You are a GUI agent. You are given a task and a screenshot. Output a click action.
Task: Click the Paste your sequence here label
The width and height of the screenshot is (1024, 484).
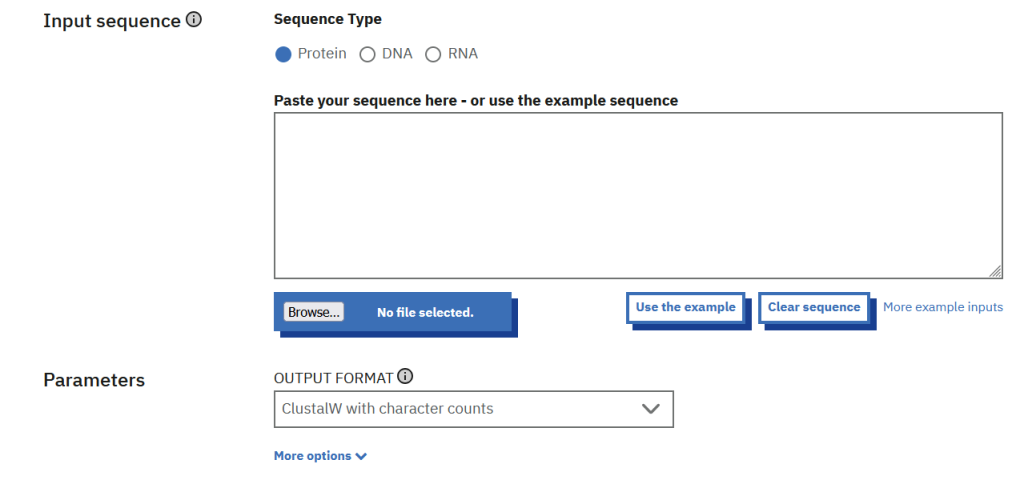point(475,101)
